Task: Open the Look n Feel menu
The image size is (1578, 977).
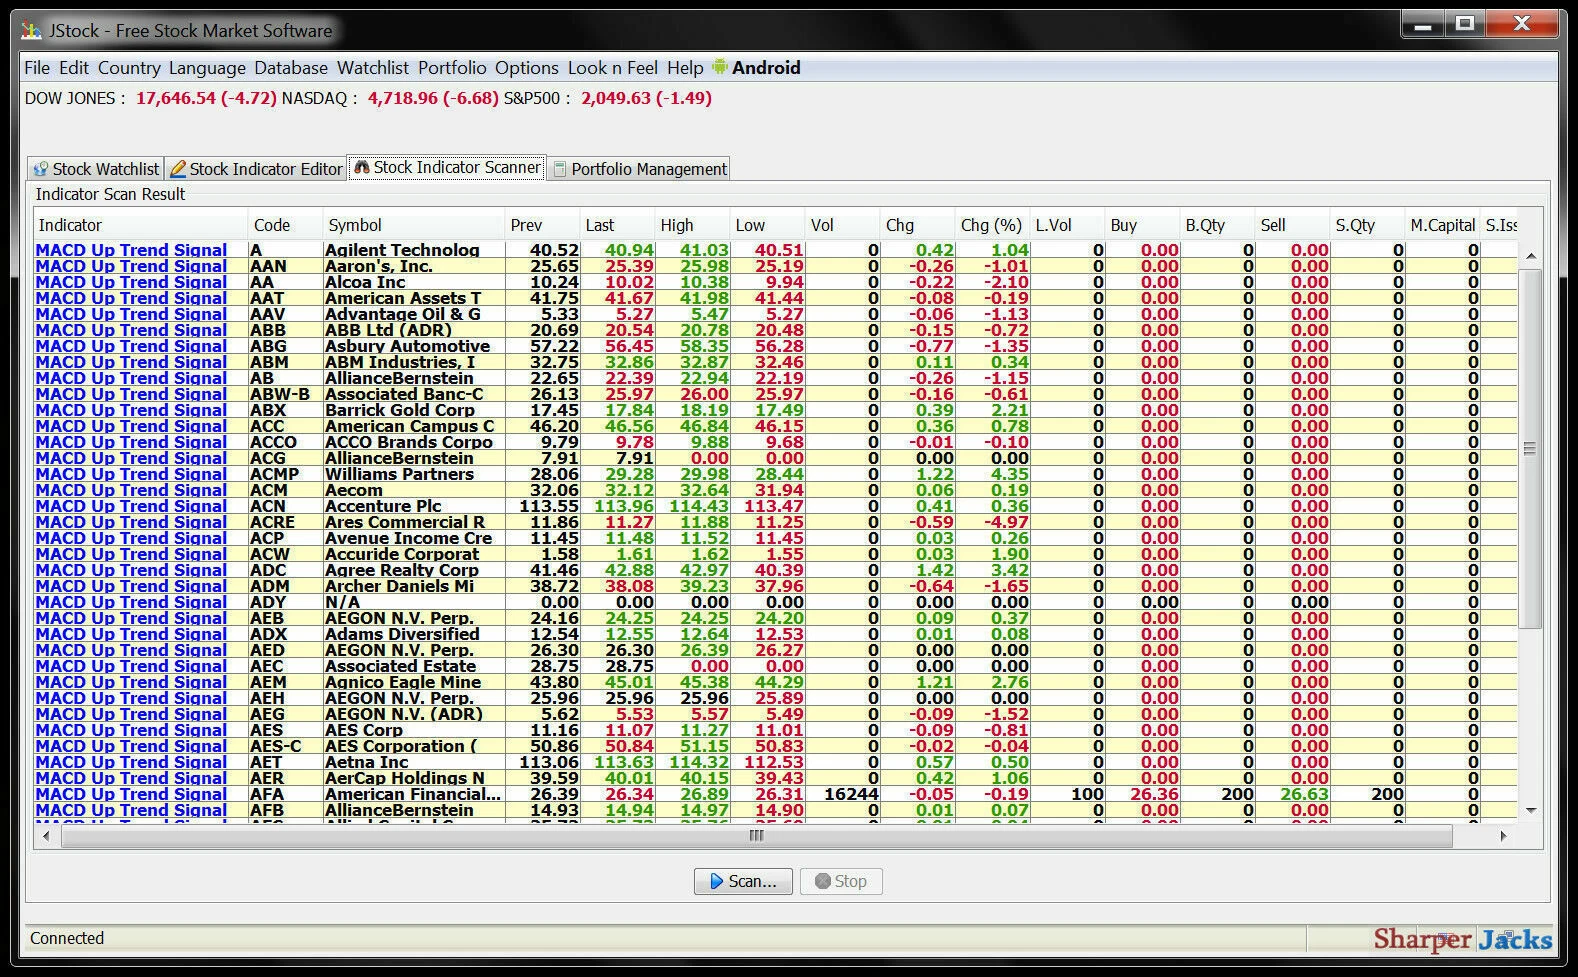Action: pyautogui.click(x=613, y=68)
